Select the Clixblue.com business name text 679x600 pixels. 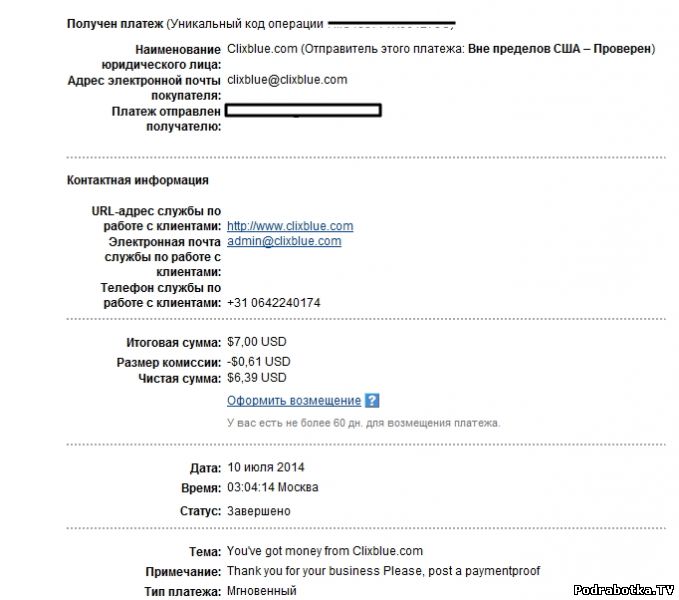262,48
